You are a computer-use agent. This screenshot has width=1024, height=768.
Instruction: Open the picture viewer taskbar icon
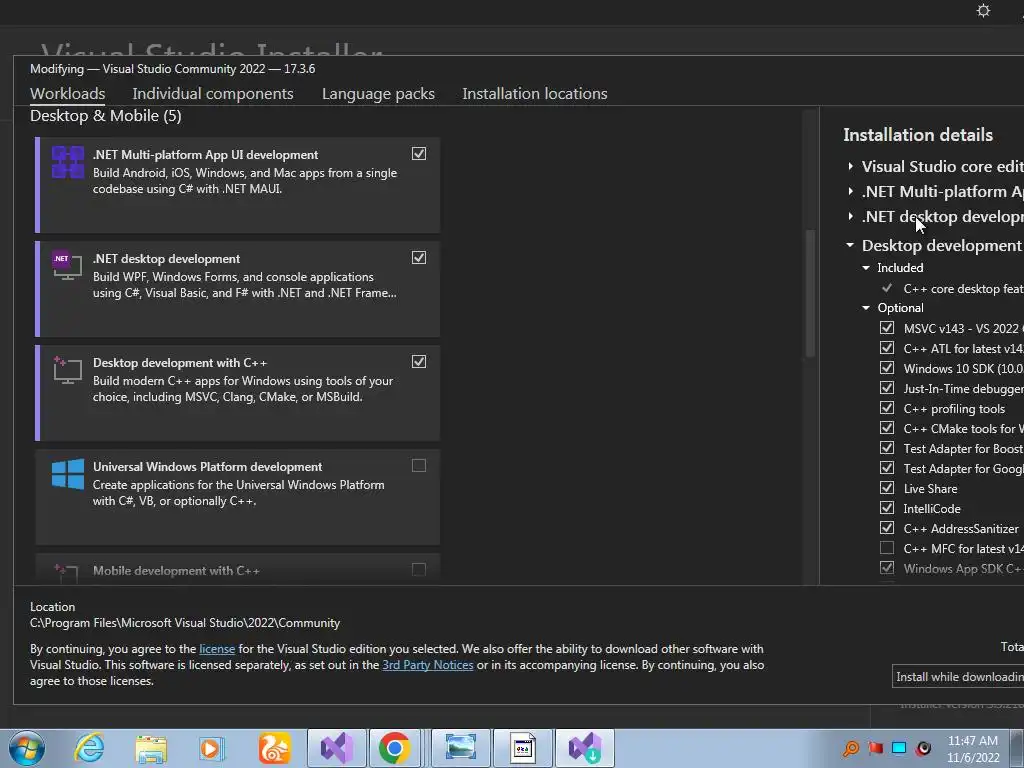point(460,748)
